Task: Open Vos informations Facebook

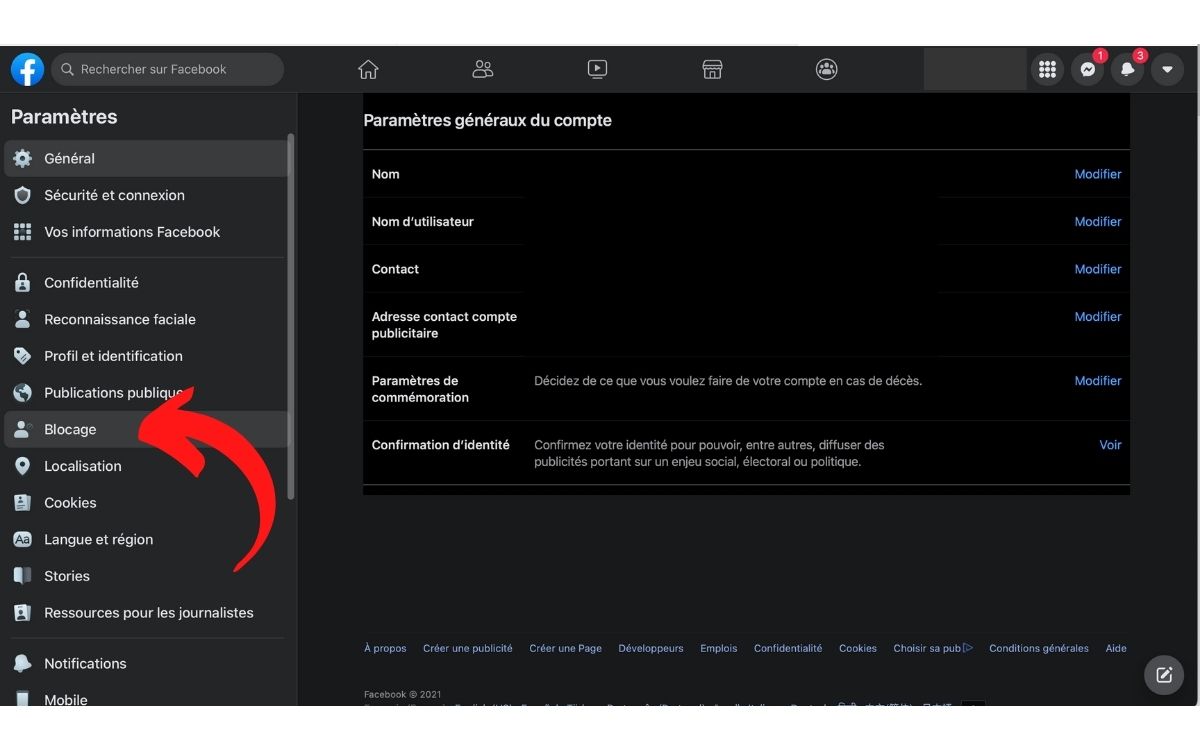Action: click(x=146, y=232)
